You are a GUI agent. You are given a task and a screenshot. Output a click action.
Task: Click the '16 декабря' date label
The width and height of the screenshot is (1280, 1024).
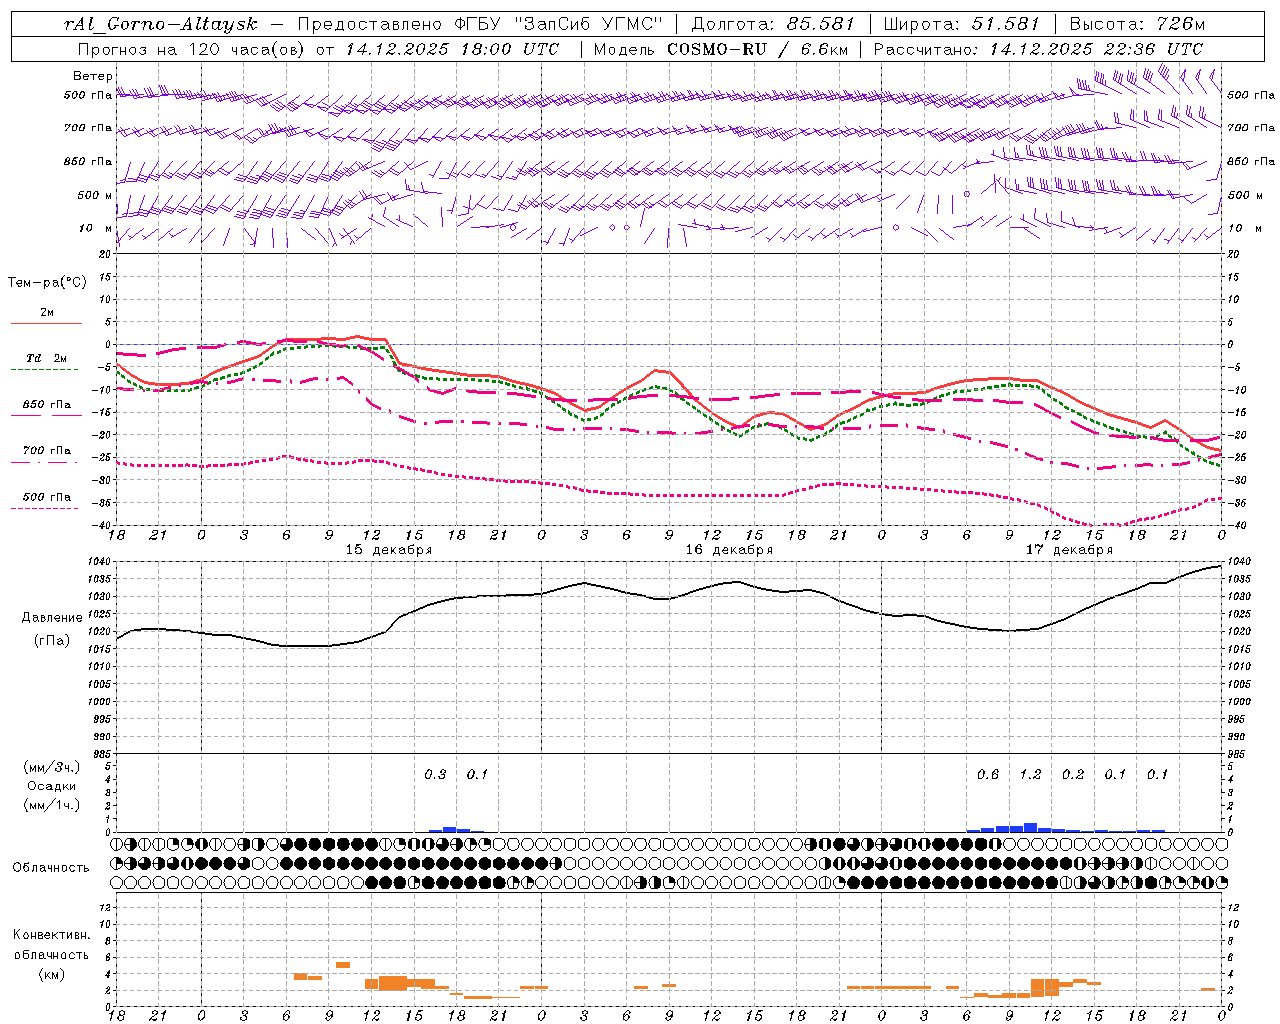pos(729,550)
